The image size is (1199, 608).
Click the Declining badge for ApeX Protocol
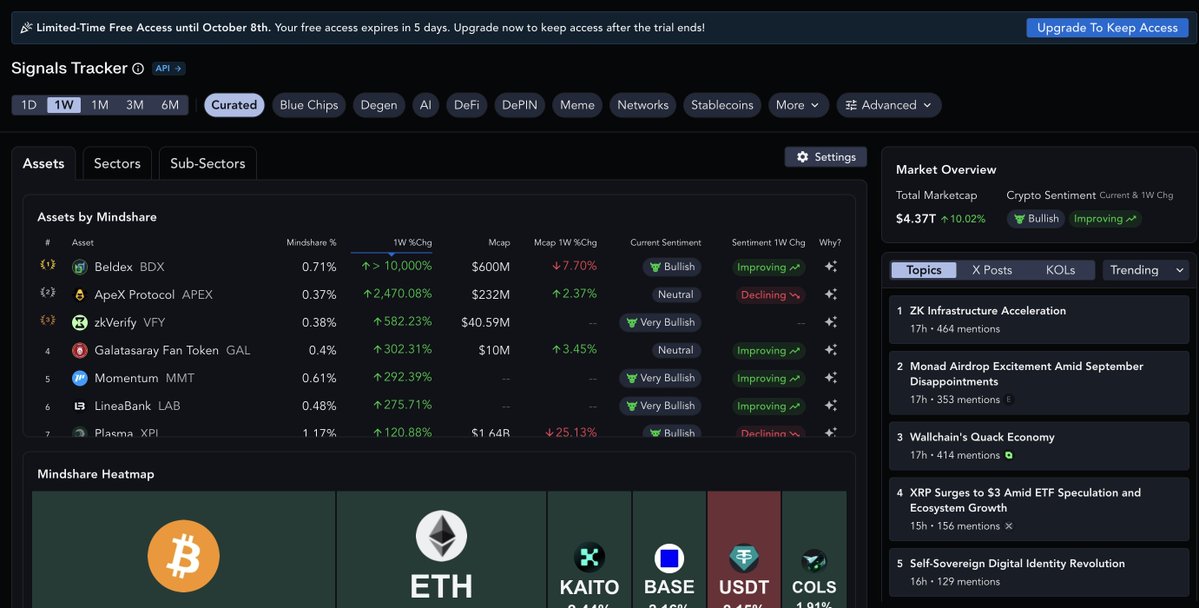770,295
